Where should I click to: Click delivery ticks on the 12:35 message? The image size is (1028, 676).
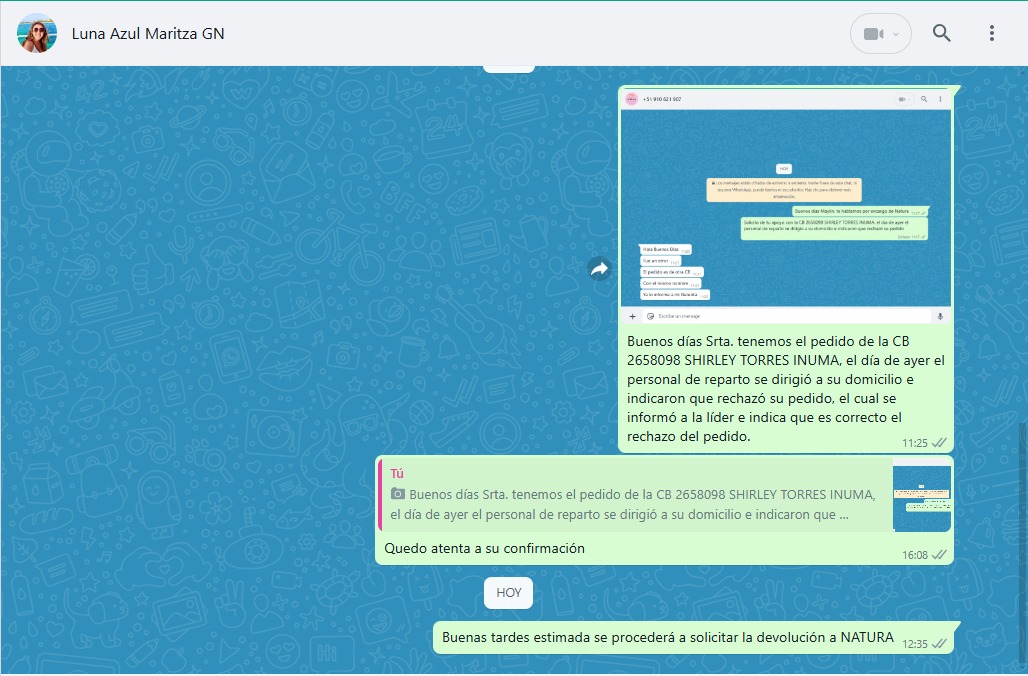pyautogui.click(x=939, y=644)
